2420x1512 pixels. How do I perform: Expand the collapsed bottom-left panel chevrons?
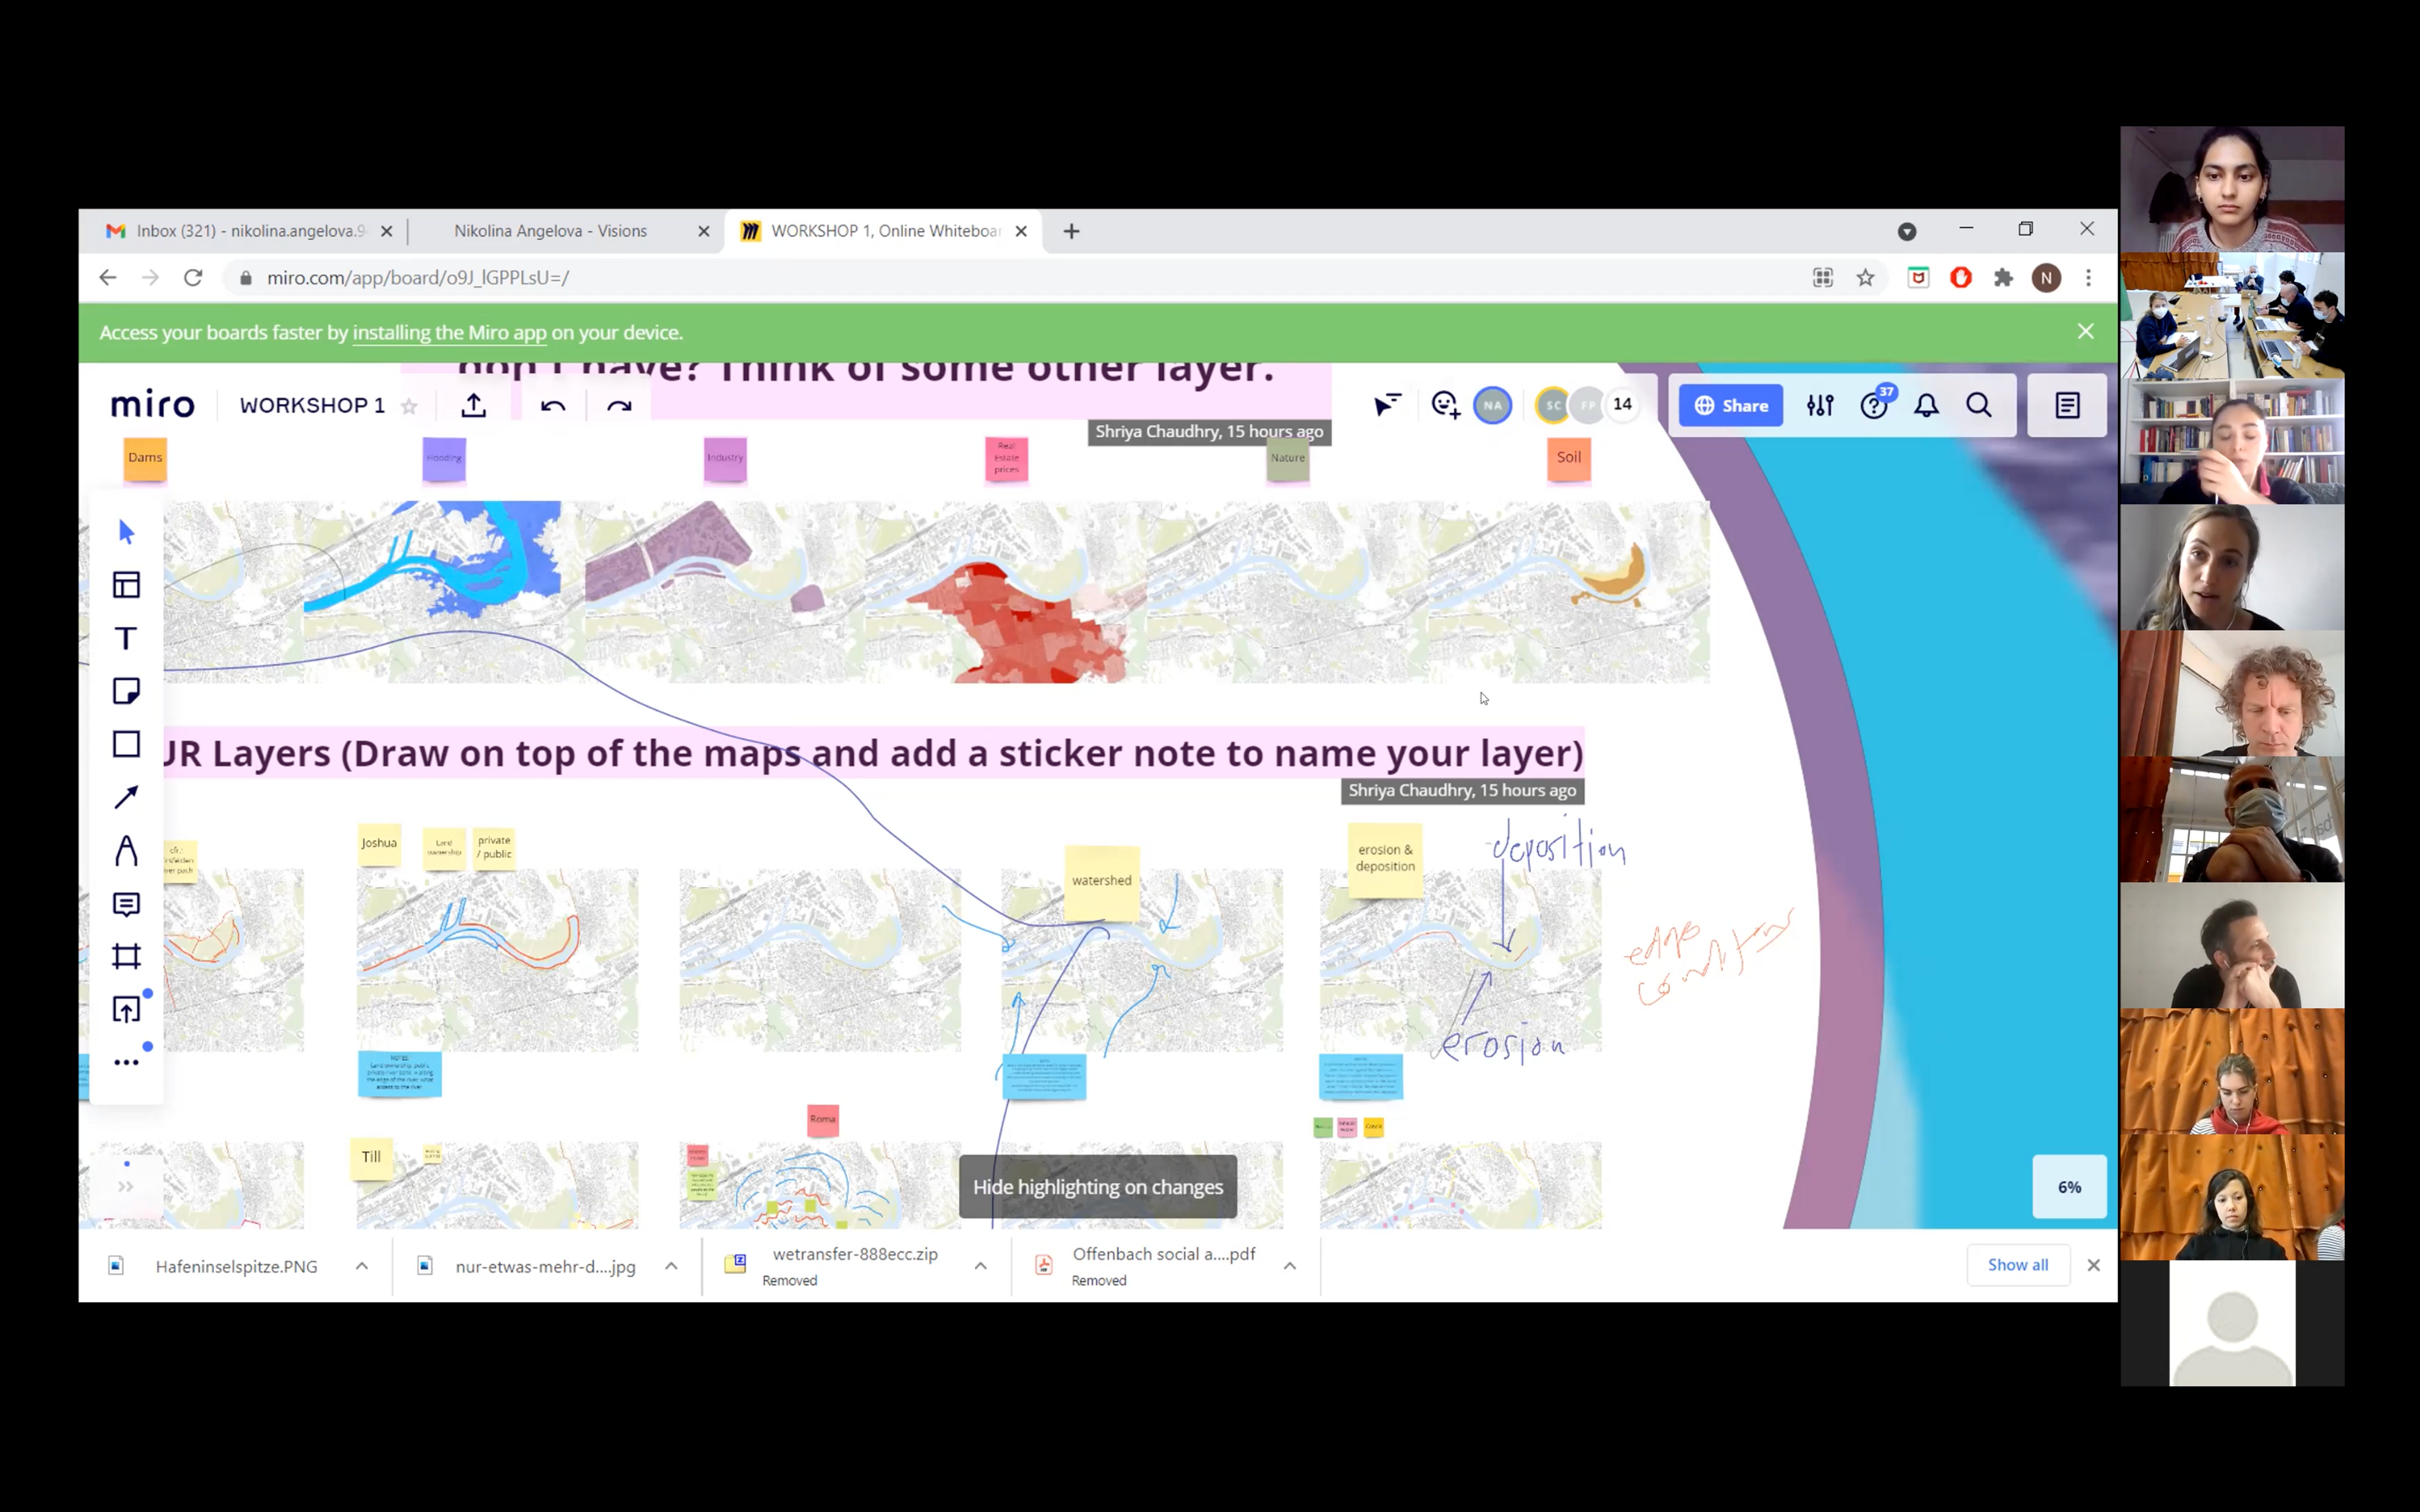click(x=126, y=1187)
